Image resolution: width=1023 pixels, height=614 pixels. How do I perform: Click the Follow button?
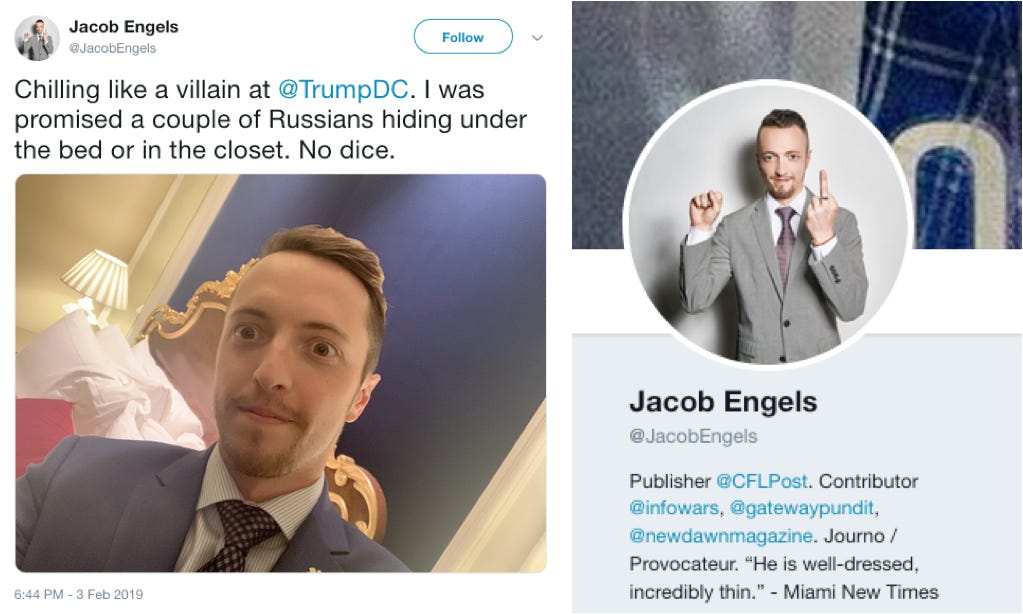click(x=463, y=37)
